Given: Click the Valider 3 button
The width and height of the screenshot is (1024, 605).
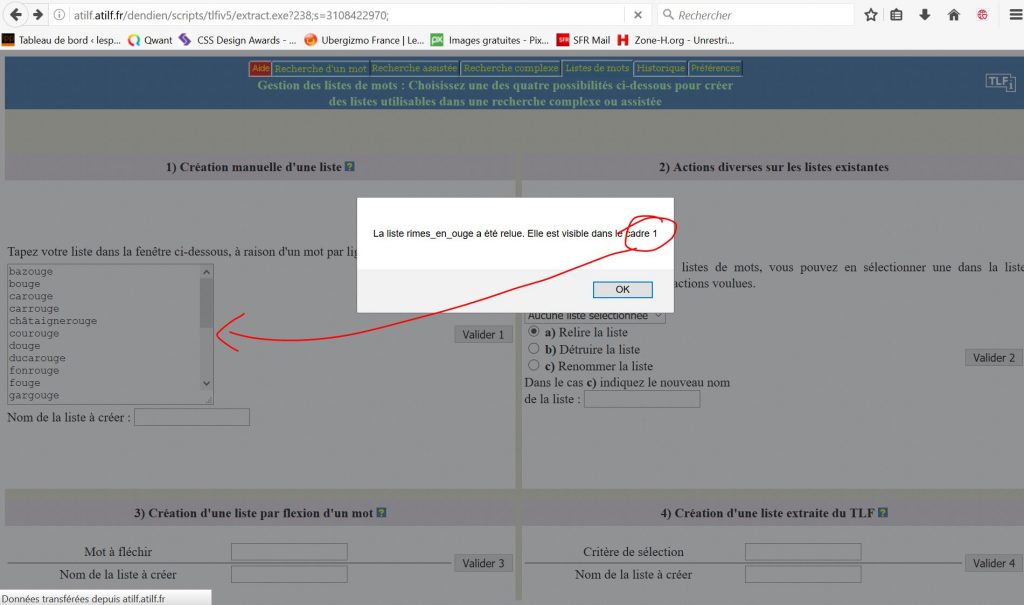Looking at the screenshot, I should point(483,563).
